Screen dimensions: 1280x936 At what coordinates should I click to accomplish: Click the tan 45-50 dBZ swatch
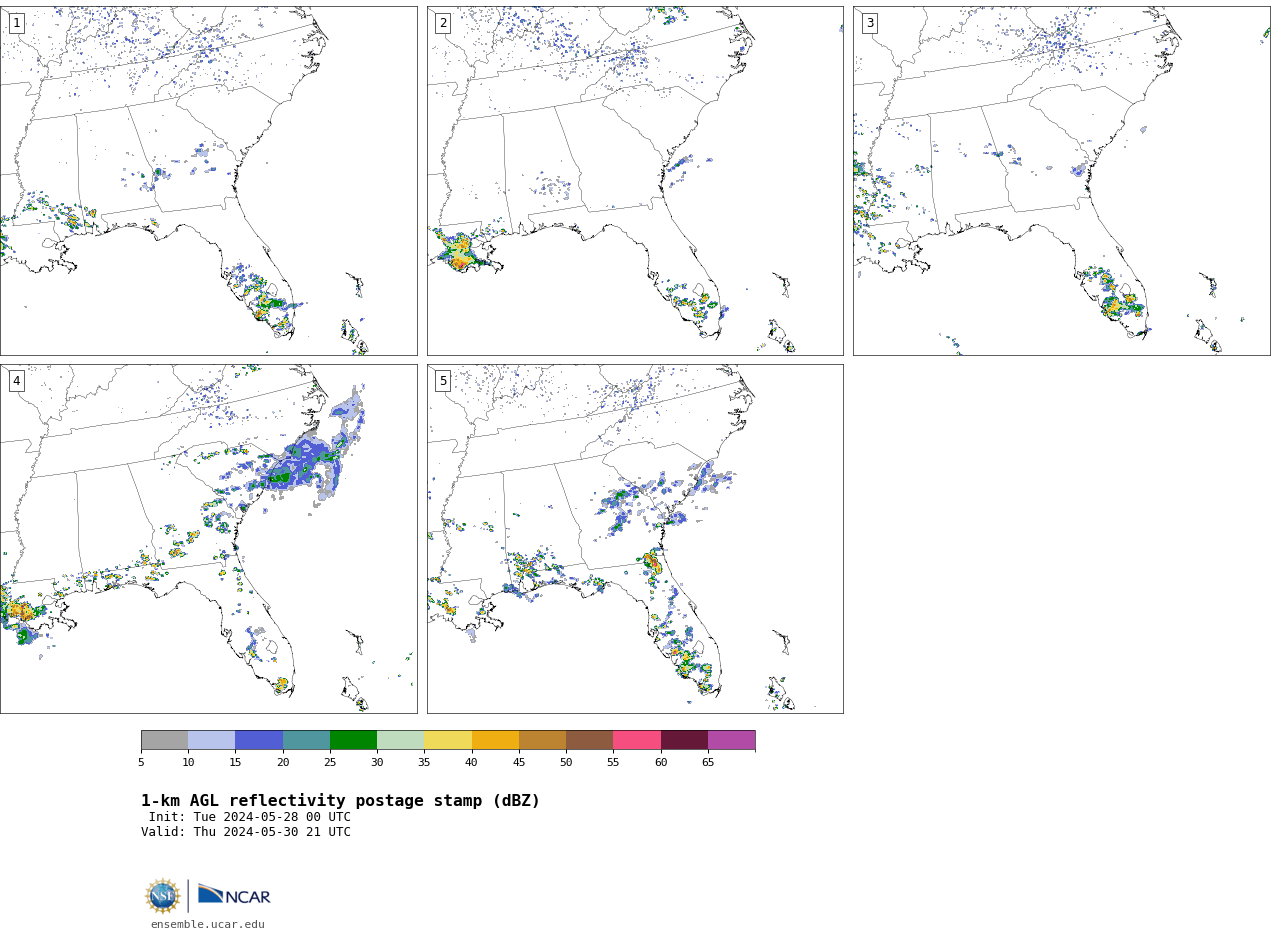tap(542, 740)
